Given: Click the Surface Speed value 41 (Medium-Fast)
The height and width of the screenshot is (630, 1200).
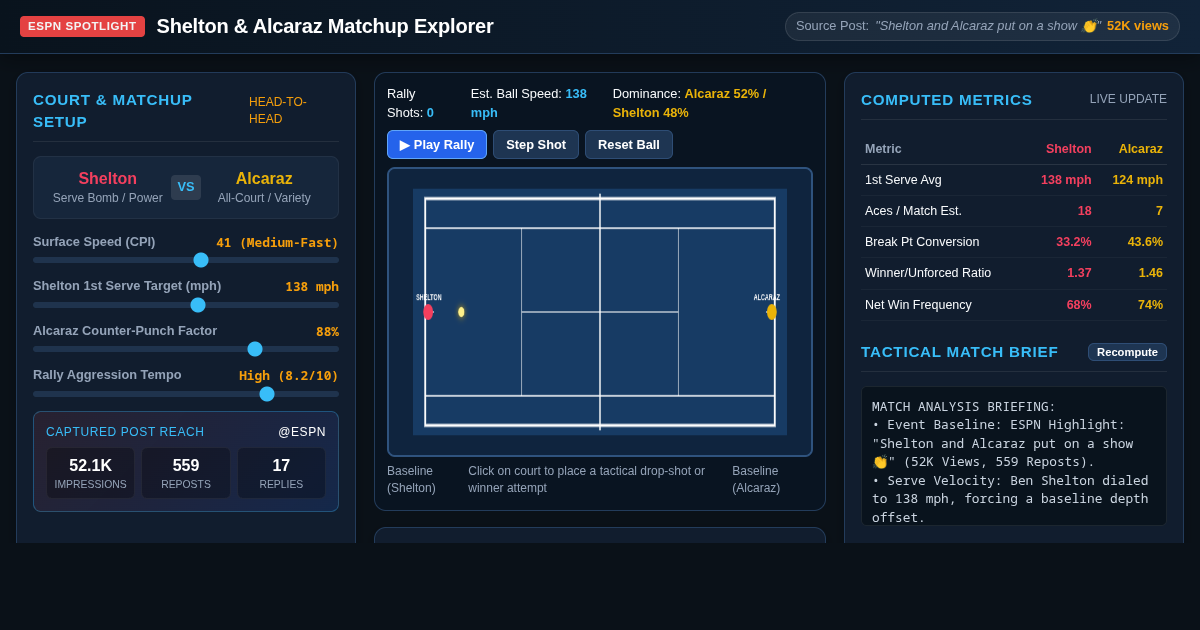Looking at the screenshot, I should 277,243.
